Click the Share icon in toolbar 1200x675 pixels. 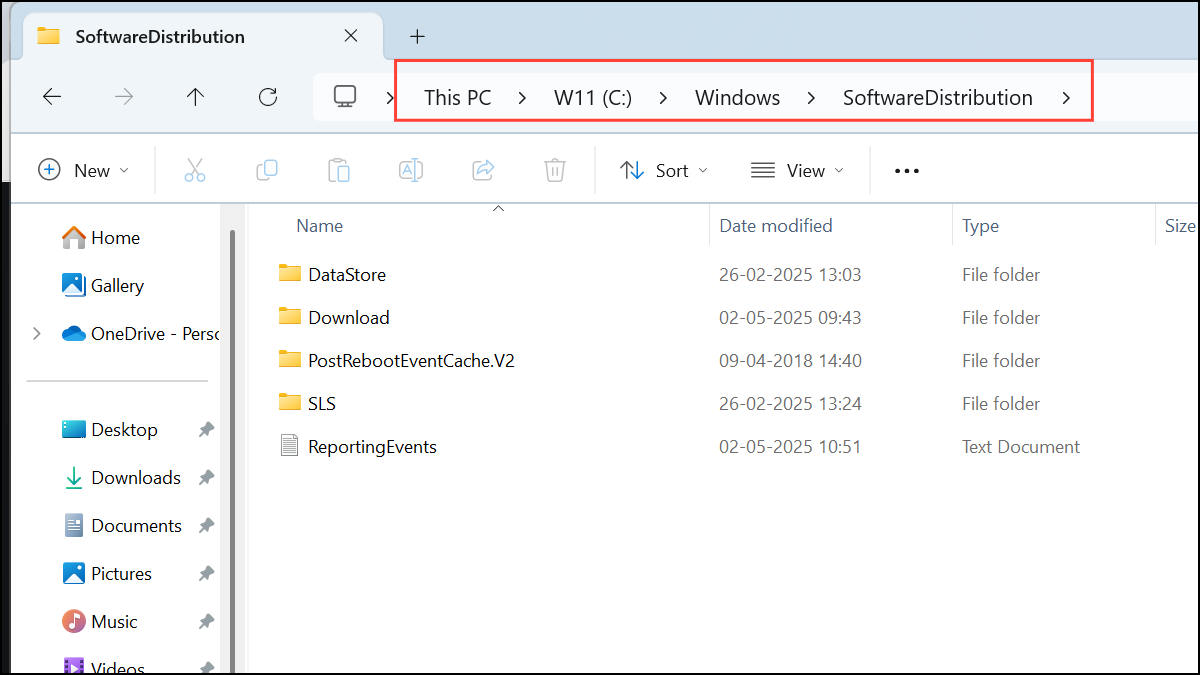(483, 171)
